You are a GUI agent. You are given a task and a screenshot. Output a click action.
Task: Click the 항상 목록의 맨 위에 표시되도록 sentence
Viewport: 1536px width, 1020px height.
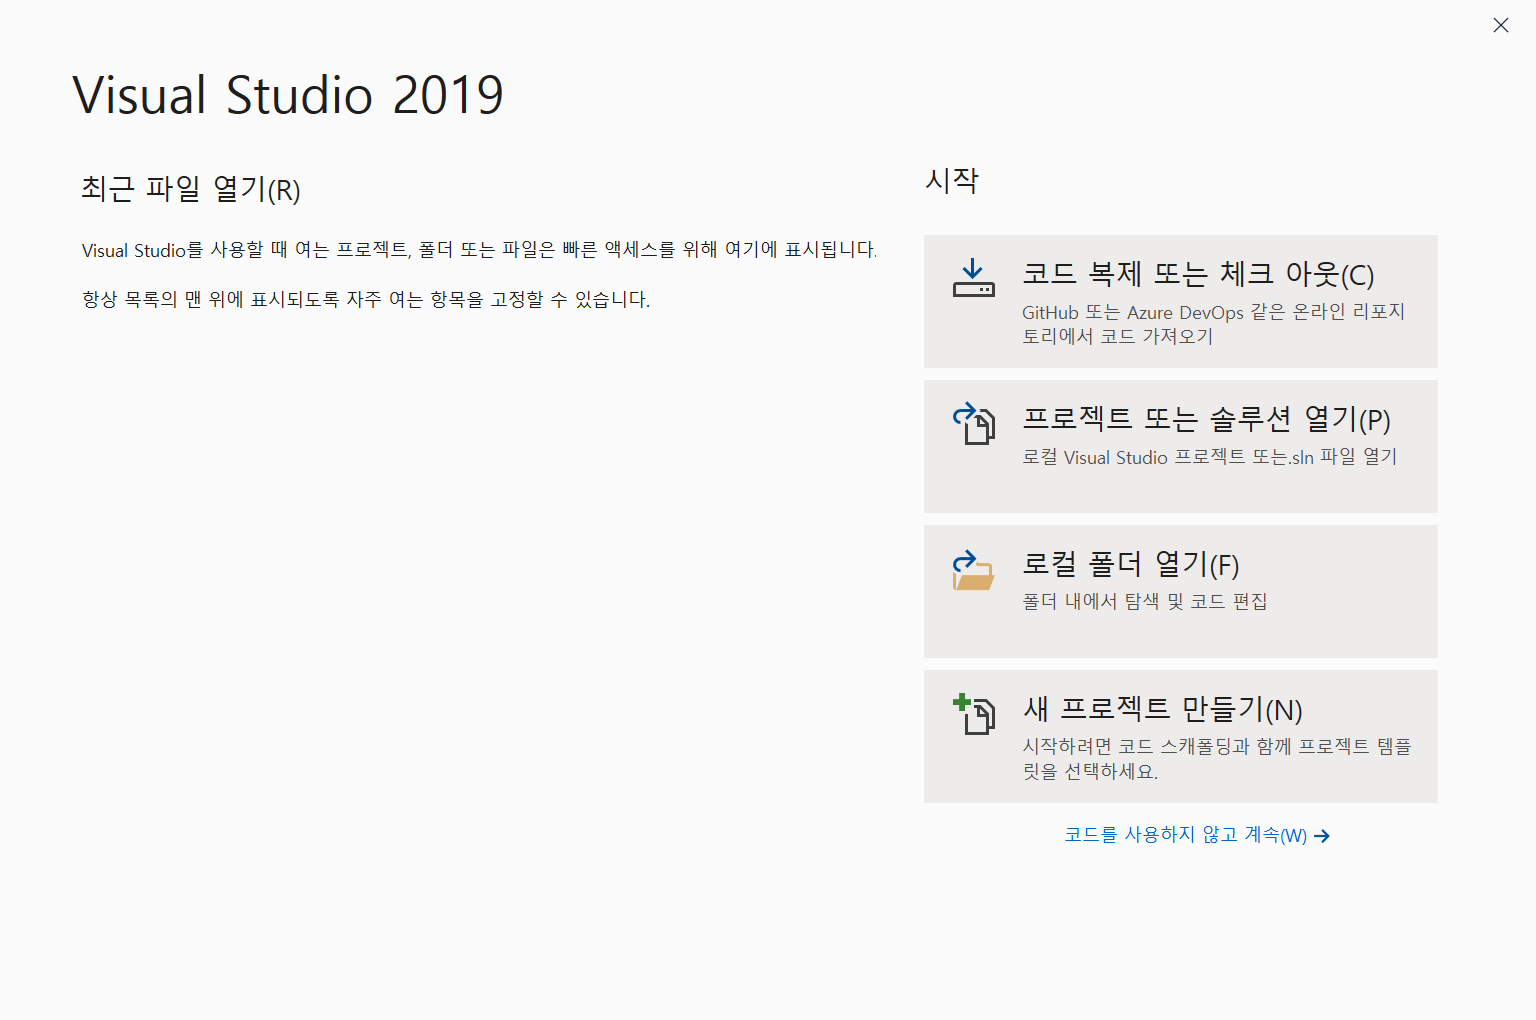366,299
